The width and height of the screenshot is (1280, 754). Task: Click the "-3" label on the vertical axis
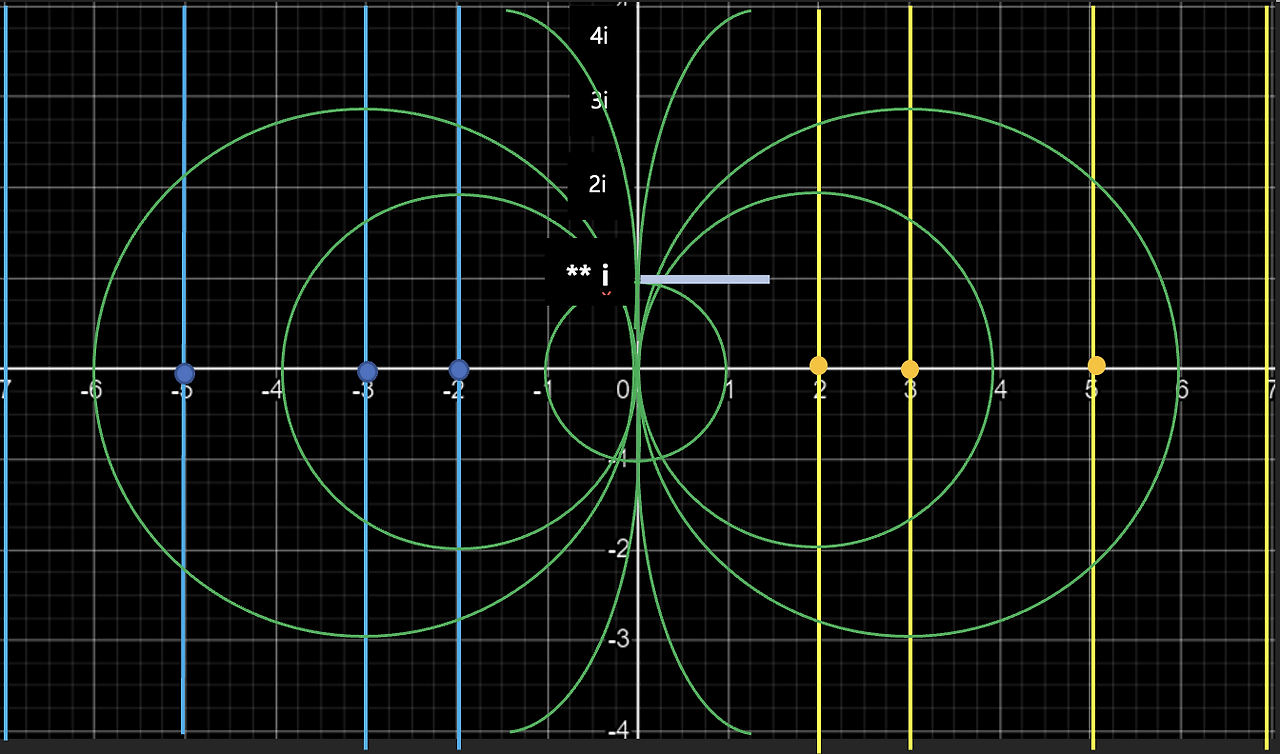pos(617,638)
